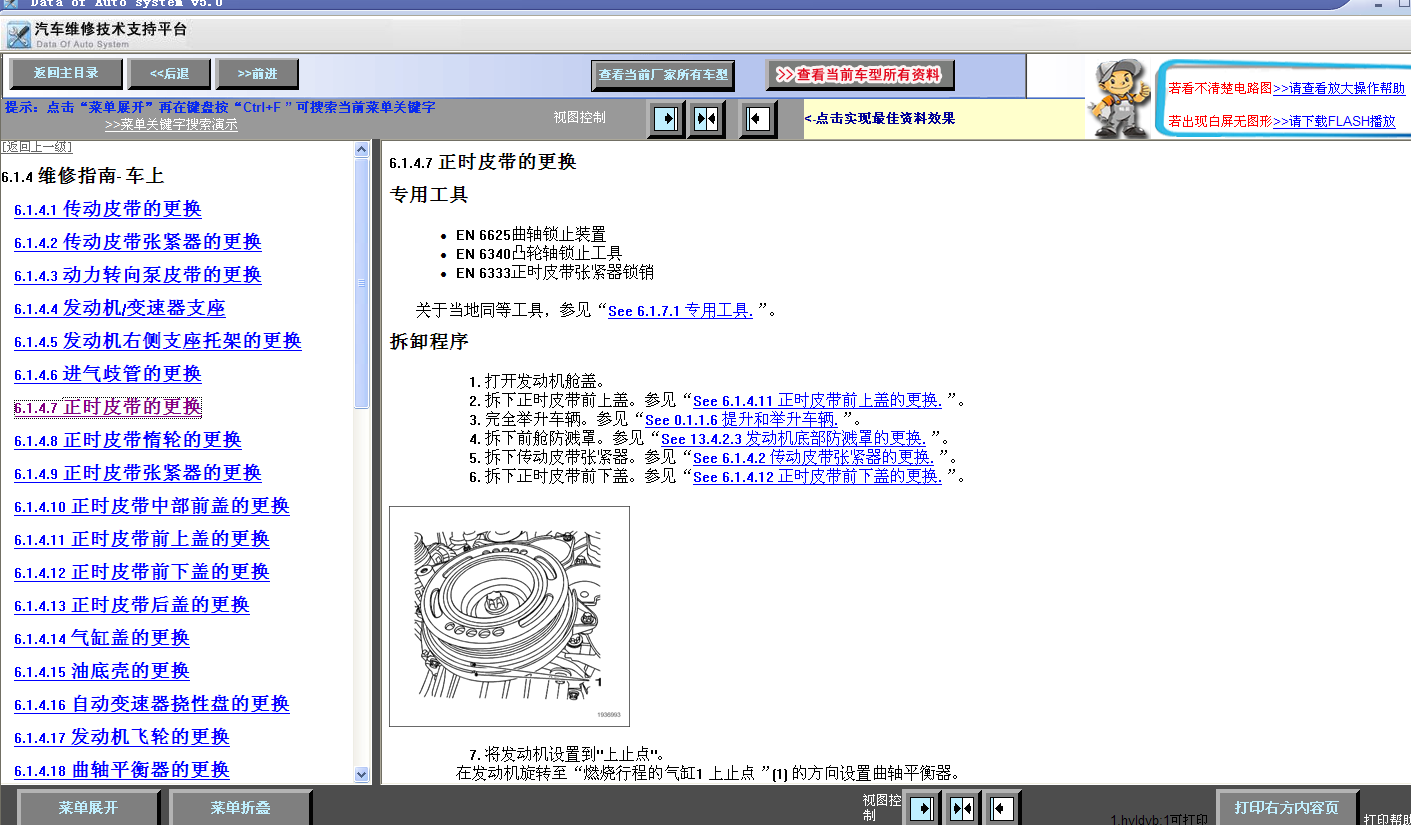
Task: Open 查看当前车型所有资料
Action: 860,74
